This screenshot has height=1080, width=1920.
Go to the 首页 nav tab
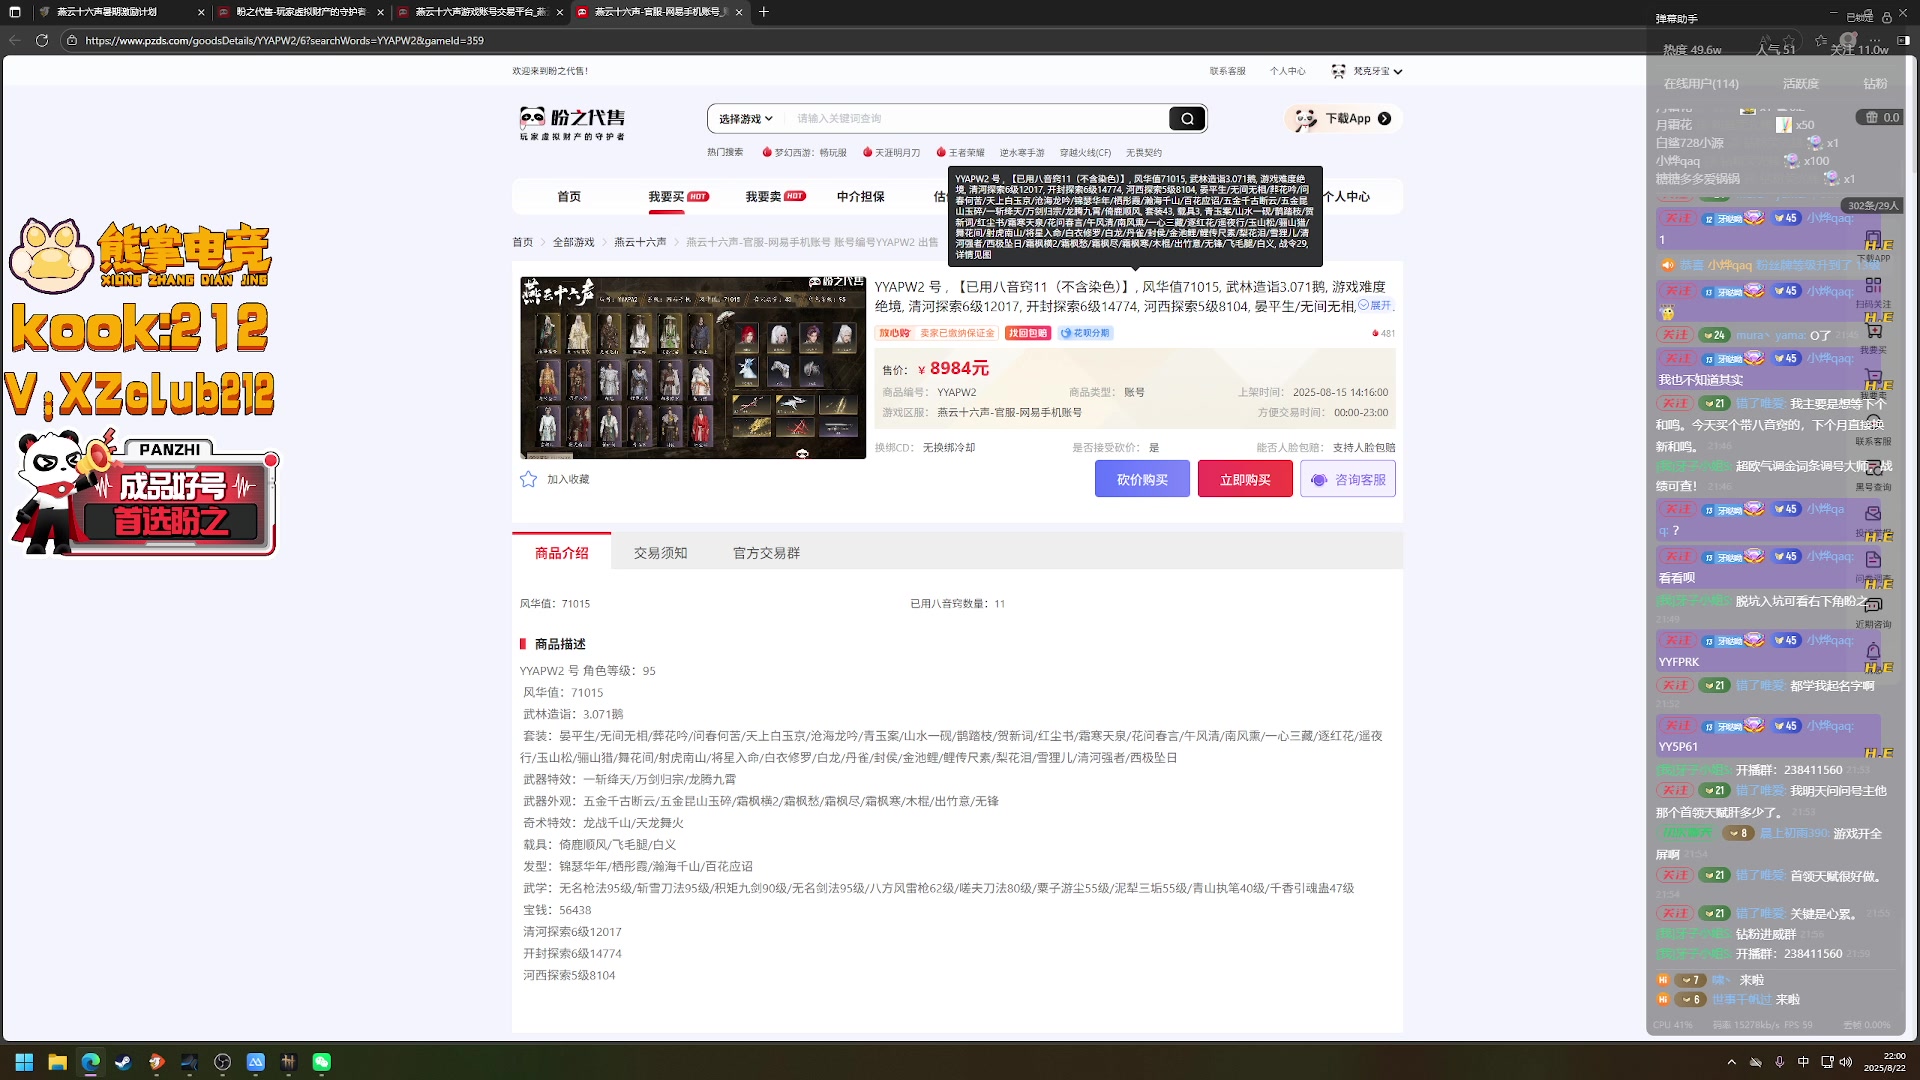tap(569, 197)
